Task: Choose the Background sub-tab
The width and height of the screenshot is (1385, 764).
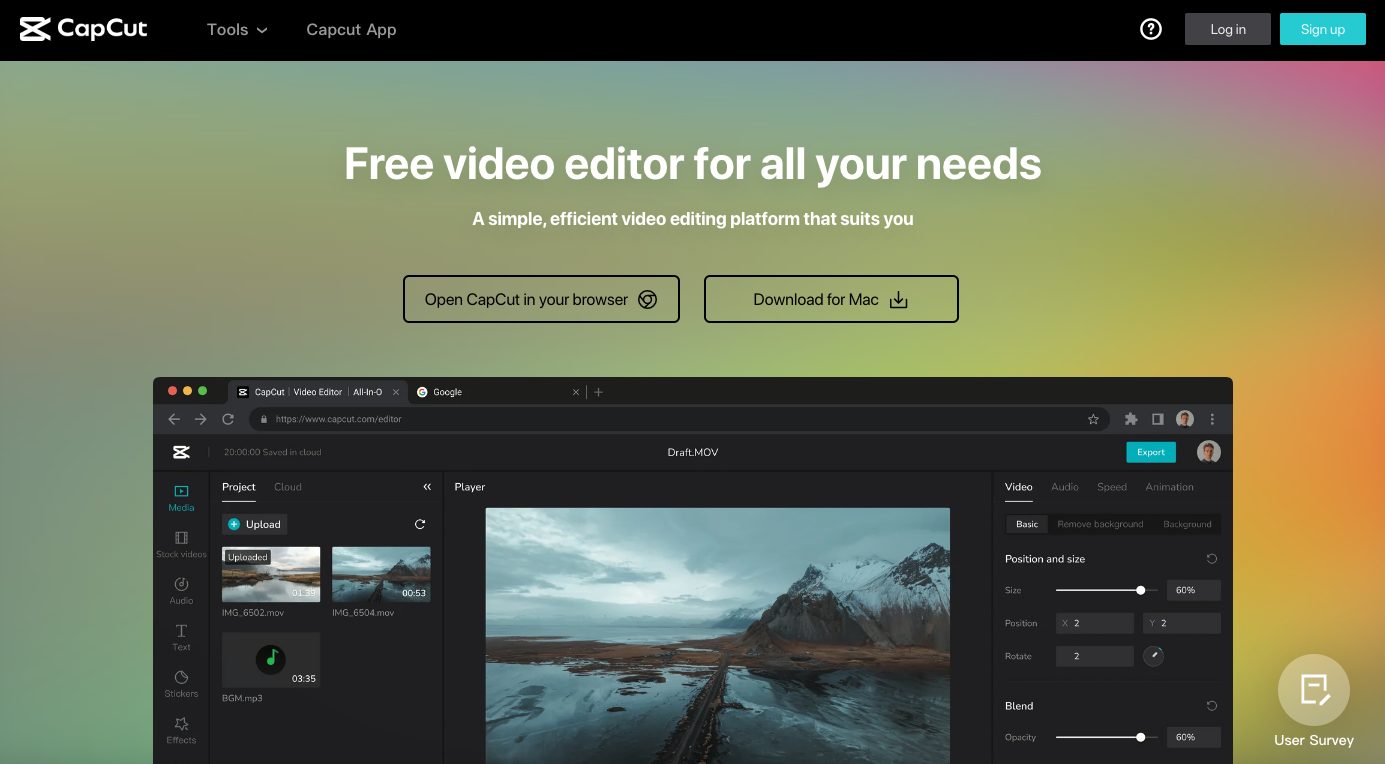Action: pos(1187,524)
